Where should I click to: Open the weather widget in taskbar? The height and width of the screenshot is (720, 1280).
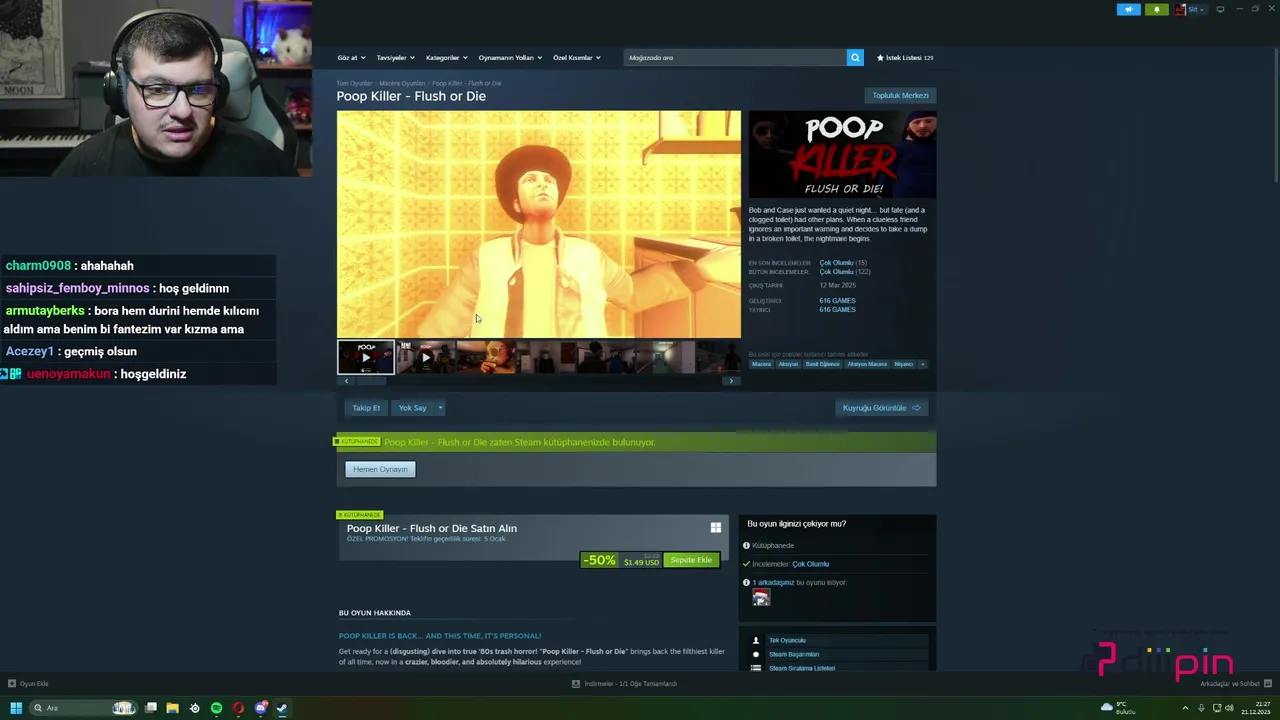point(1118,708)
